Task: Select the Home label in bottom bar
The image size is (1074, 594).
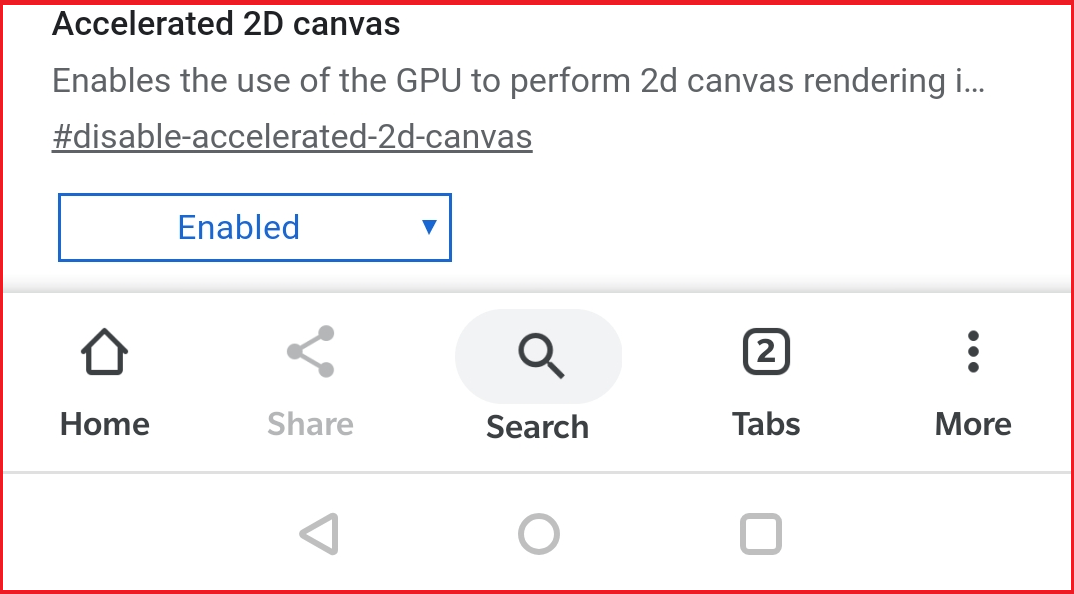Action: pos(105,424)
